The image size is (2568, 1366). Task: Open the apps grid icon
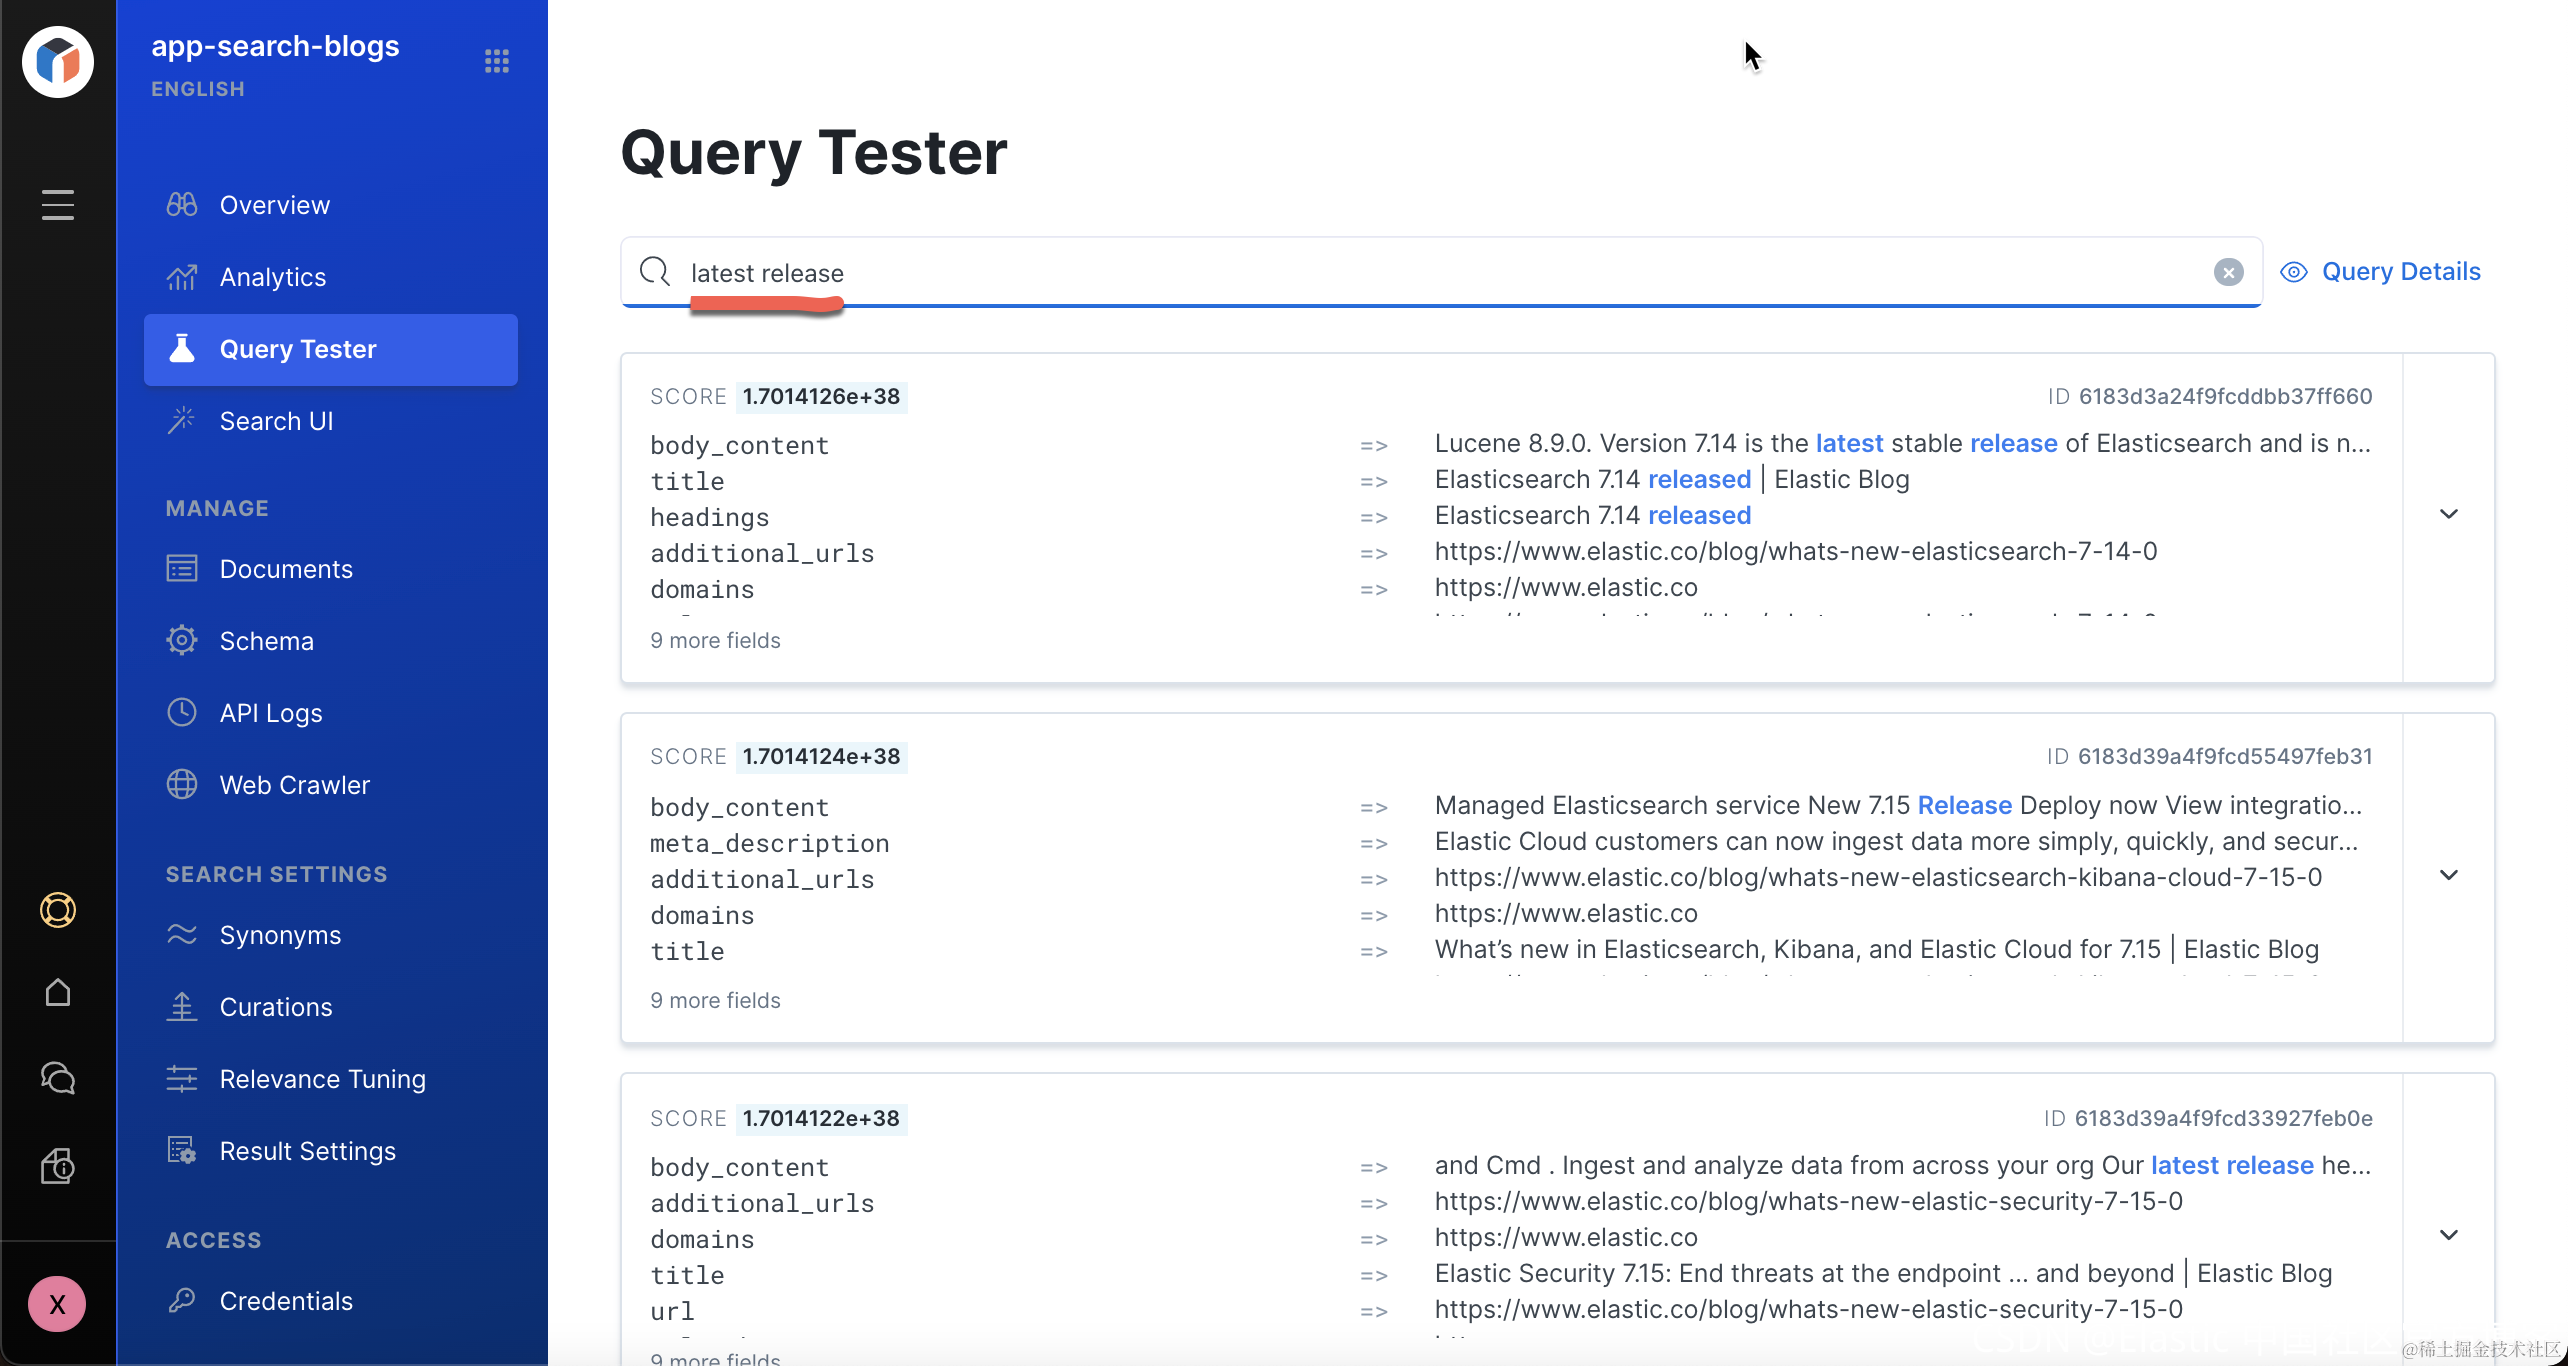(x=497, y=61)
